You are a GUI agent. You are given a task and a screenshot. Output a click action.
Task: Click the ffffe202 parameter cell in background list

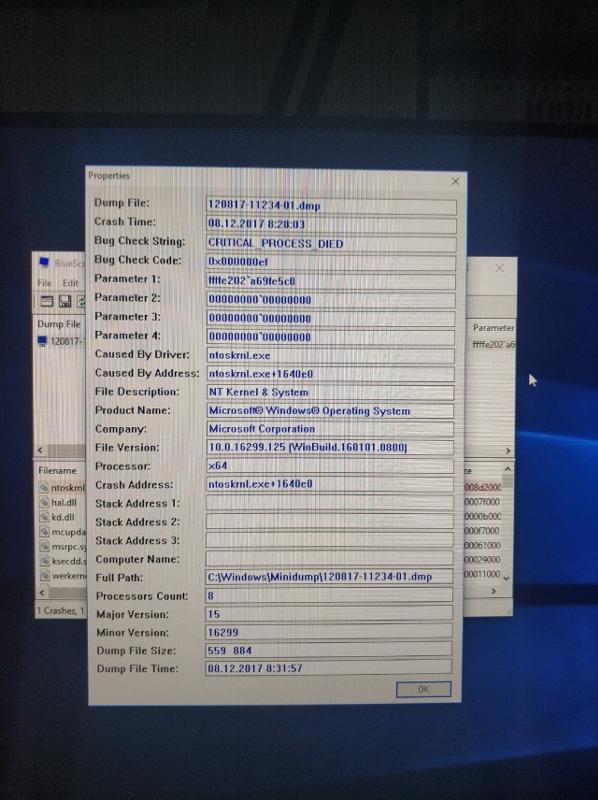[x=493, y=345]
